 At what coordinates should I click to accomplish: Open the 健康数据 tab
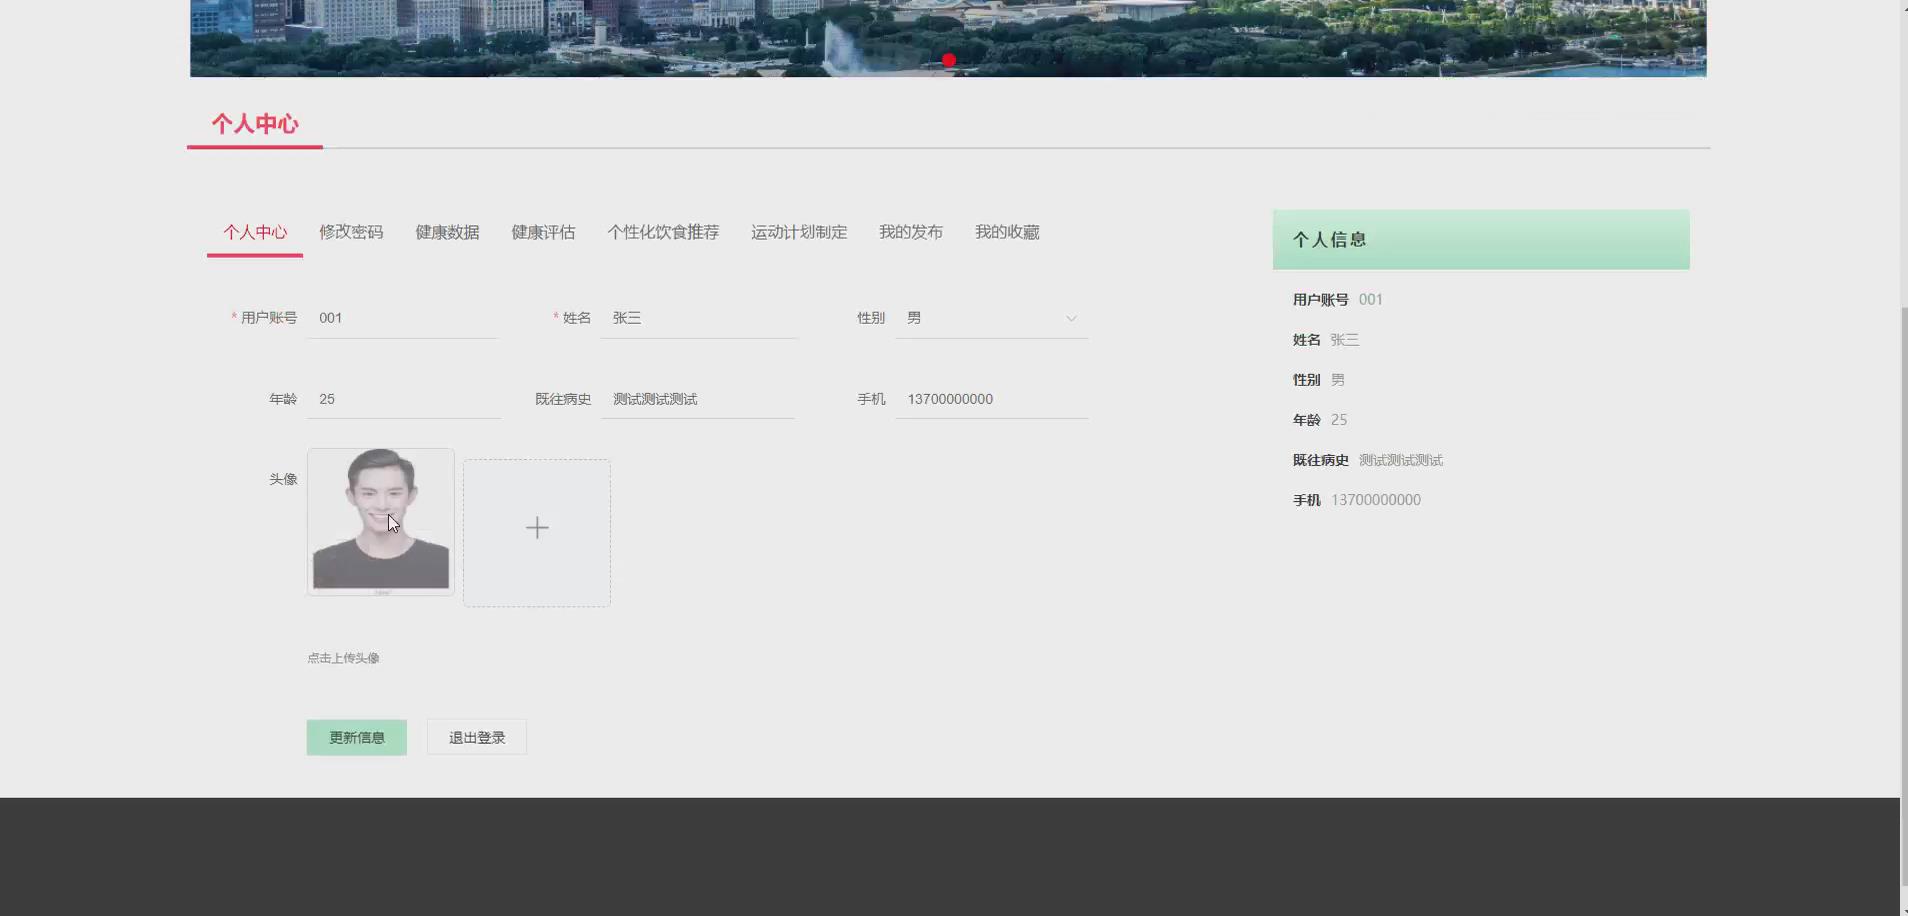[447, 232]
